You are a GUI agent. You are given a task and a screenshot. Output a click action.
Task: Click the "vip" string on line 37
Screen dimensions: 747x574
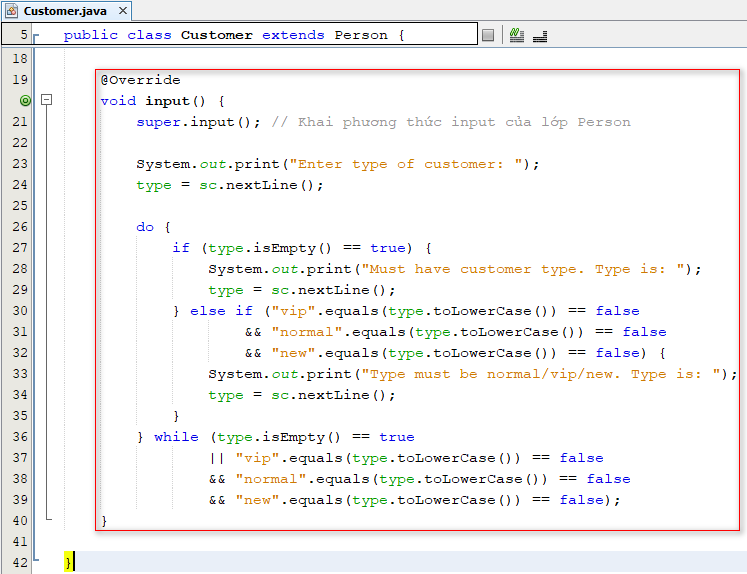click(257, 458)
